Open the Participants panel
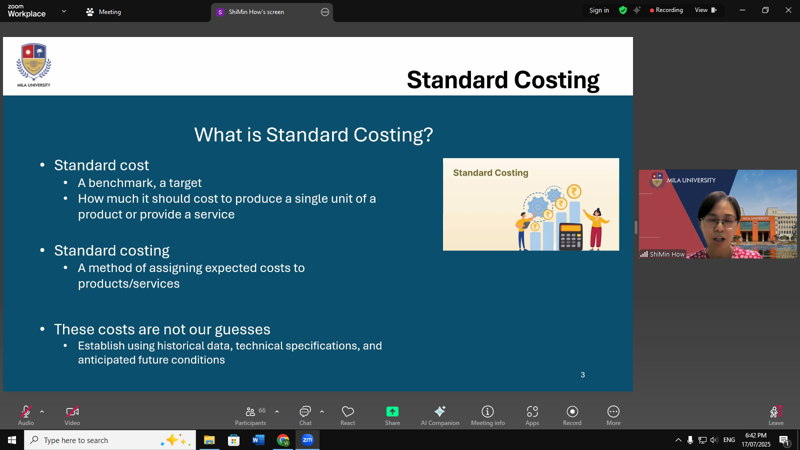 click(x=250, y=412)
